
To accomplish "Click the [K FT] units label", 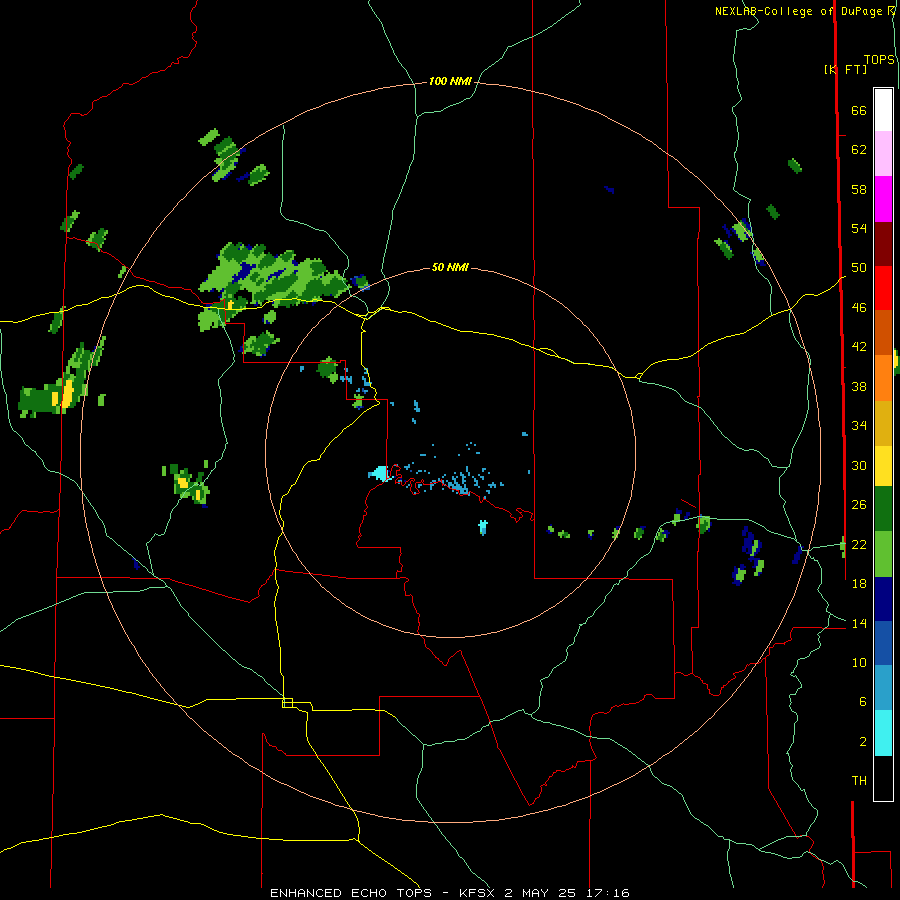I will click(x=845, y=69).
